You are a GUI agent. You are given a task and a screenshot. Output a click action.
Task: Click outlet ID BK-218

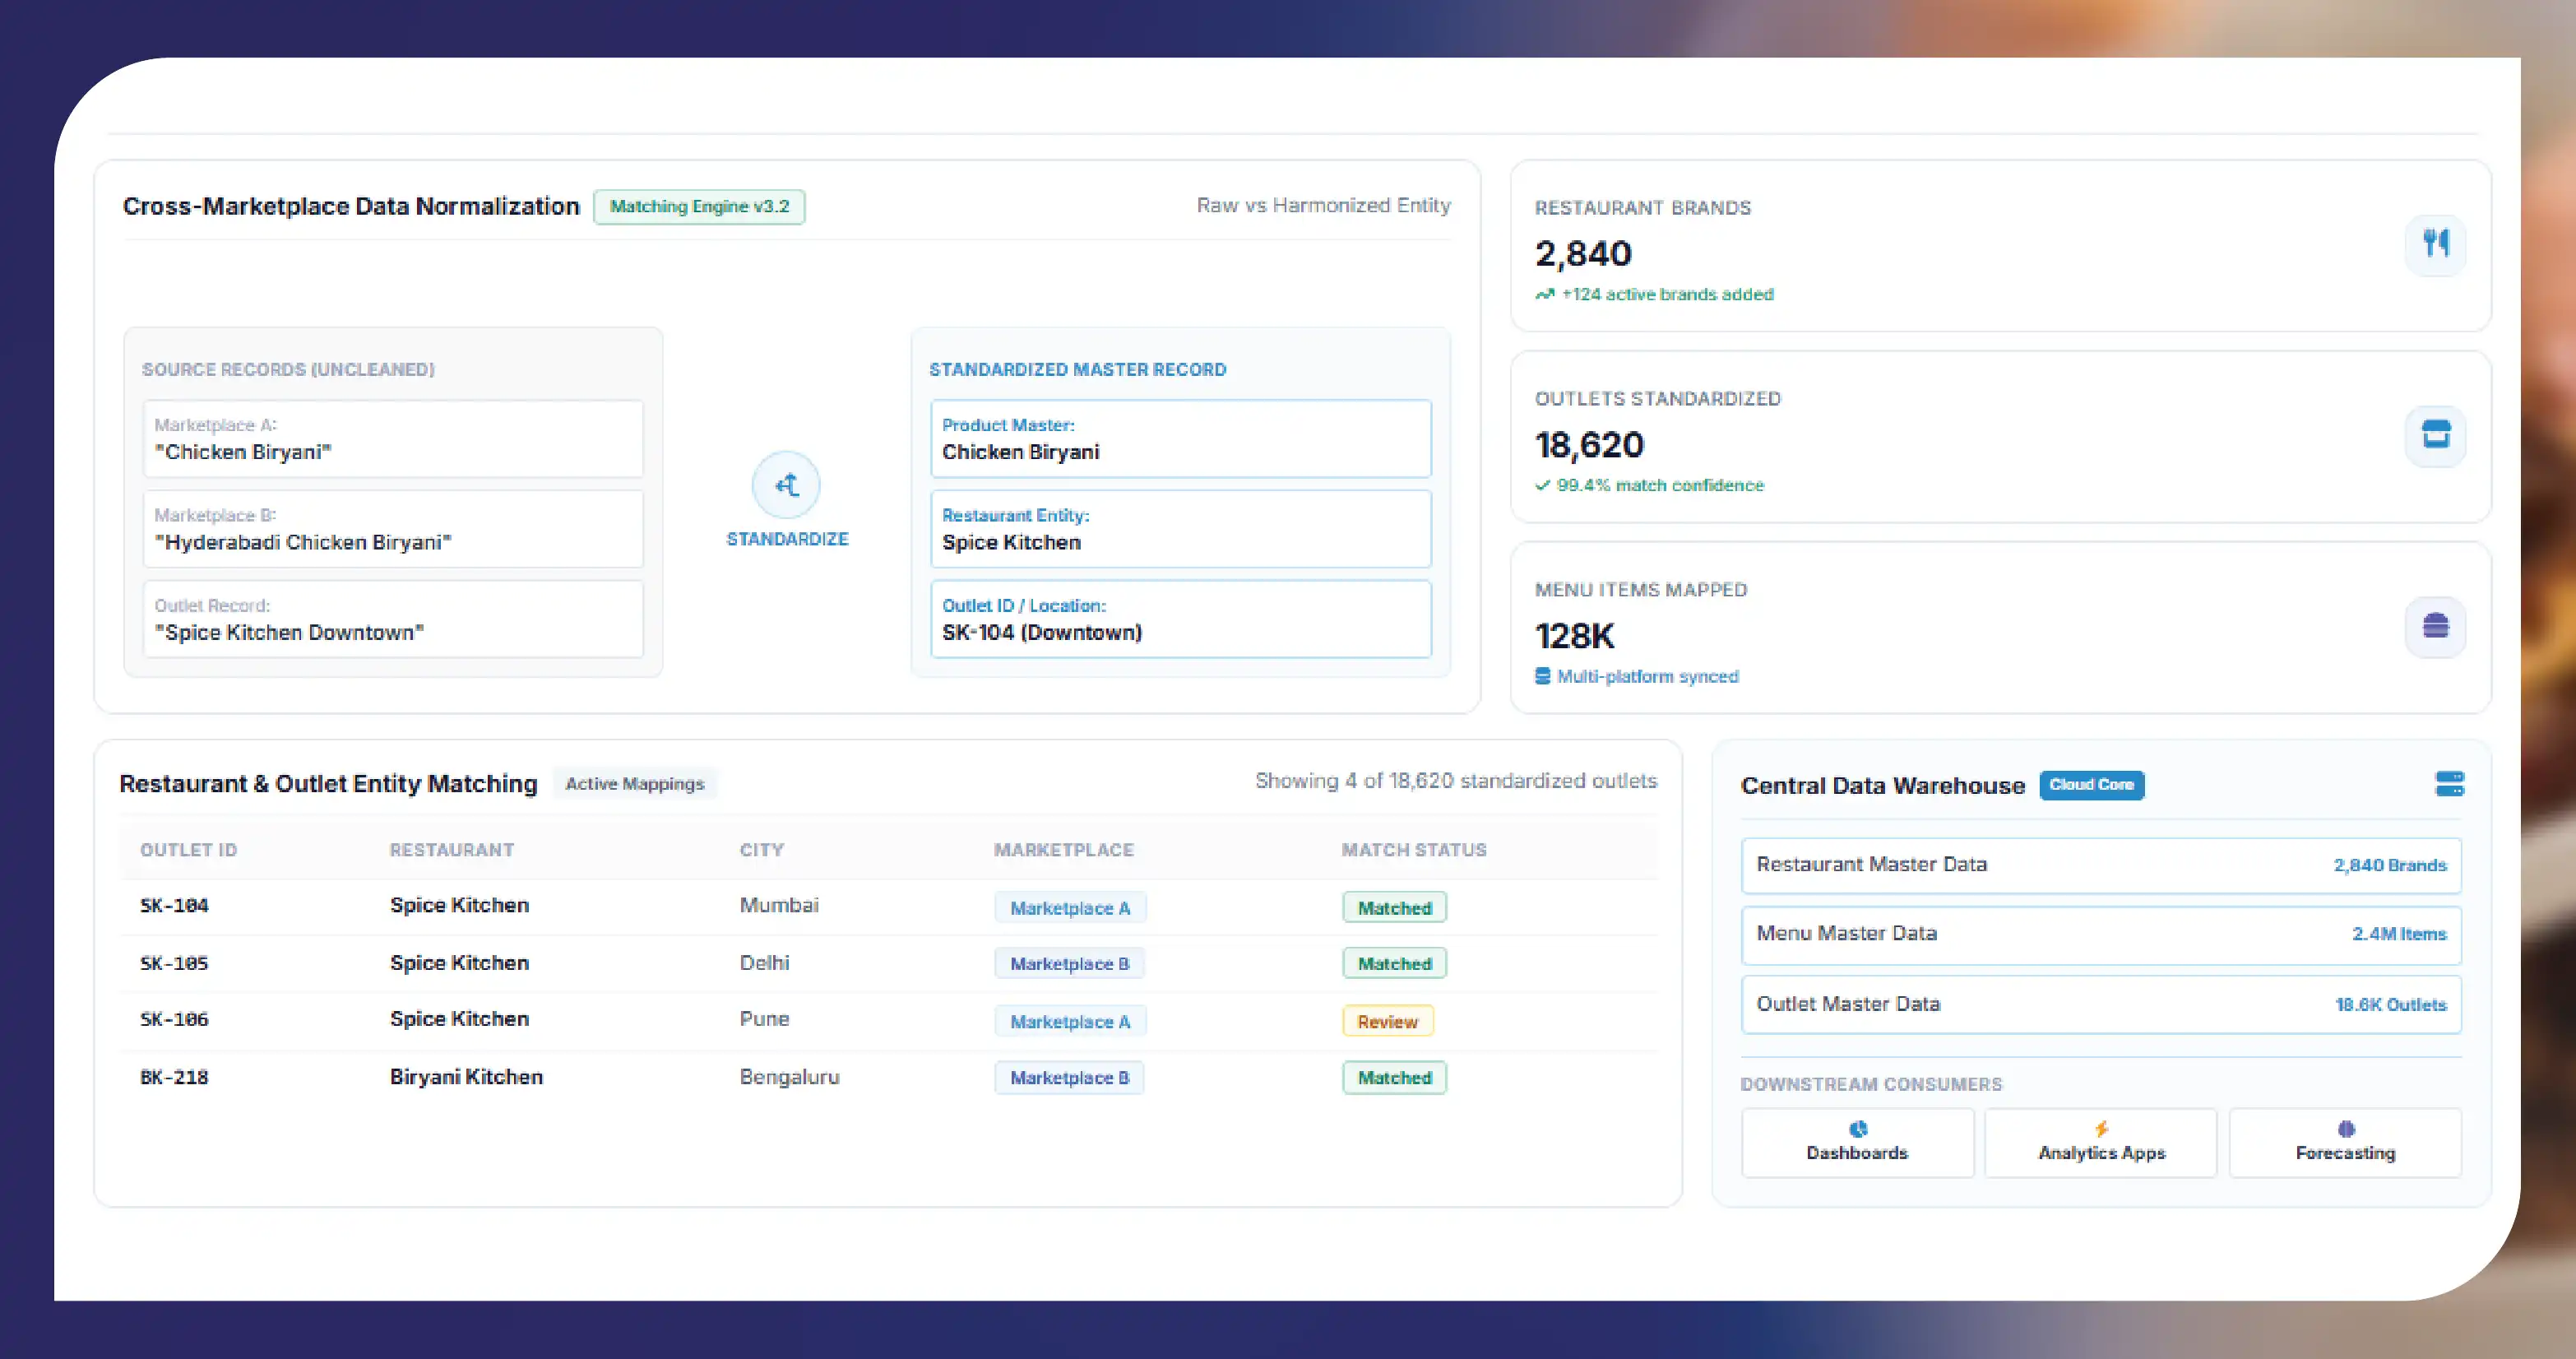(174, 1077)
